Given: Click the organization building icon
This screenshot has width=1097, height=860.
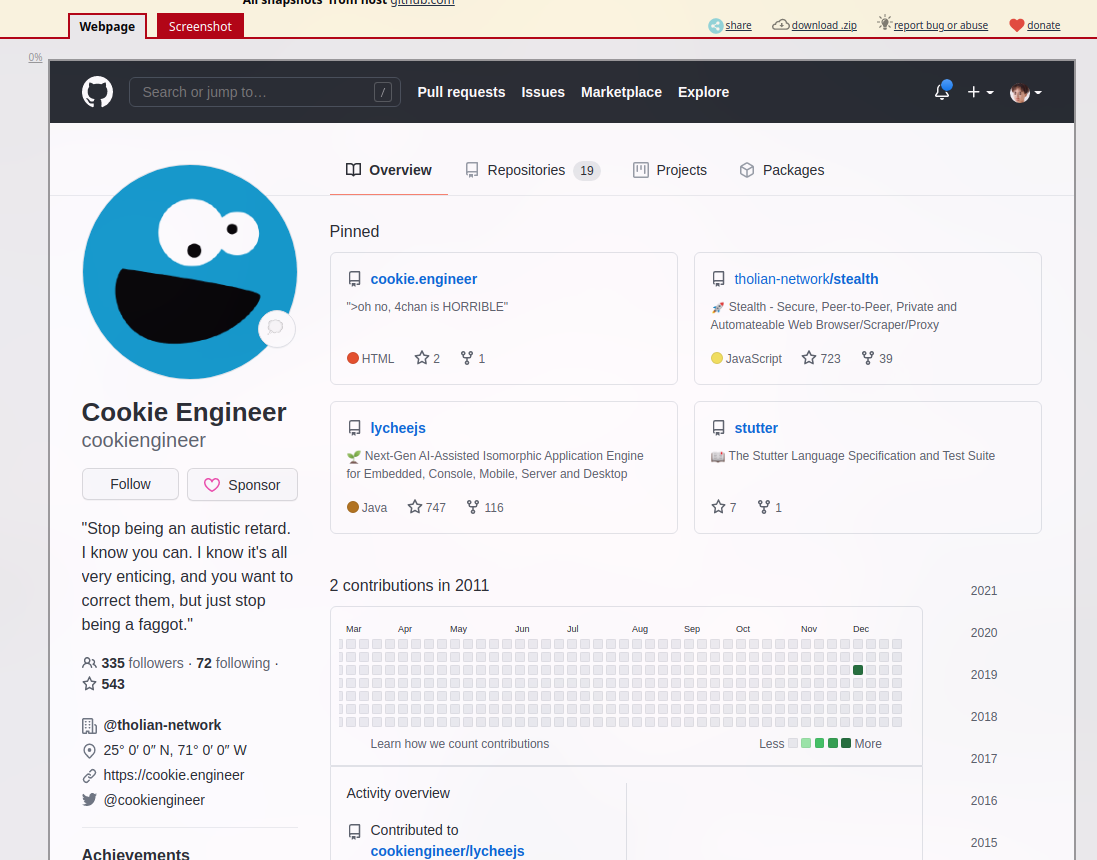Looking at the screenshot, I should point(89,726).
